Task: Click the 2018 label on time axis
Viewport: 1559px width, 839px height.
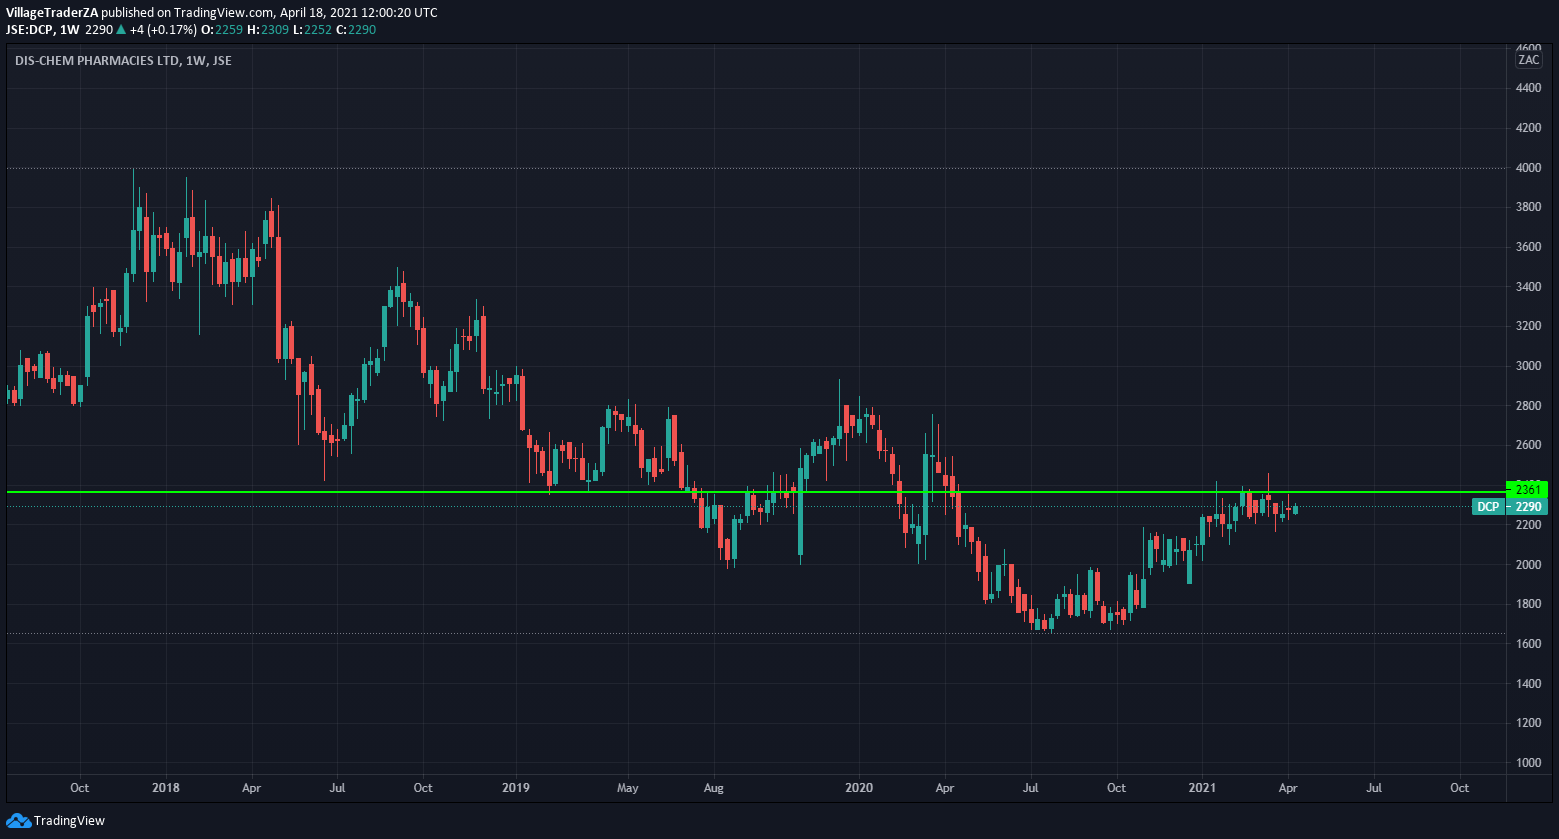Action: pos(166,788)
